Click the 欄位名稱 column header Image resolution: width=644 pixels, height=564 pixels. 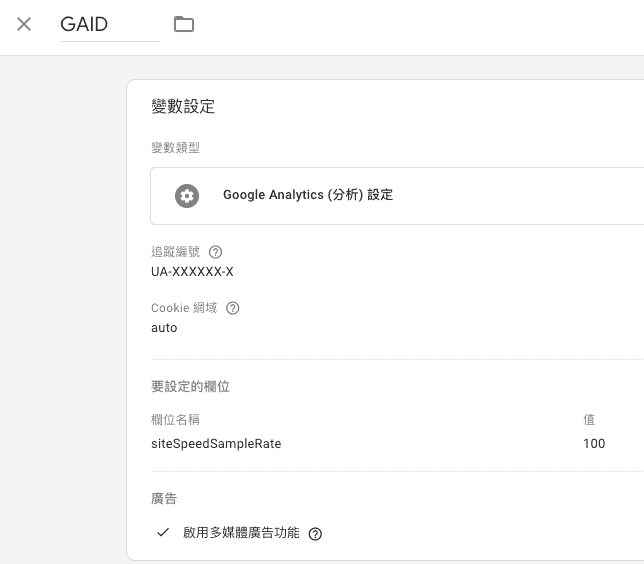[x=175, y=420]
